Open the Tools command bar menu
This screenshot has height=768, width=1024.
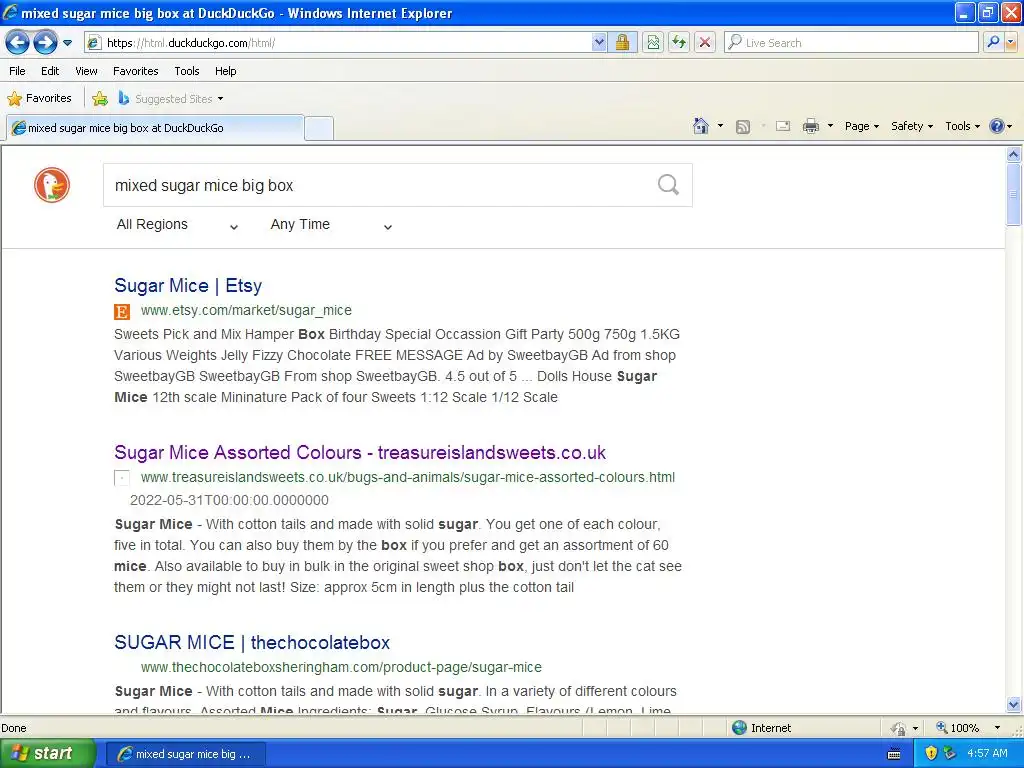(962, 126)
